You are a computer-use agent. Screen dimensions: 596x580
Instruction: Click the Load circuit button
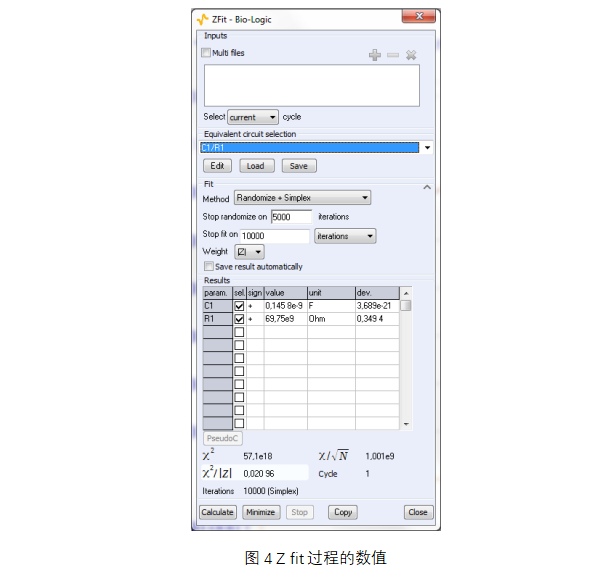[257, 166]
